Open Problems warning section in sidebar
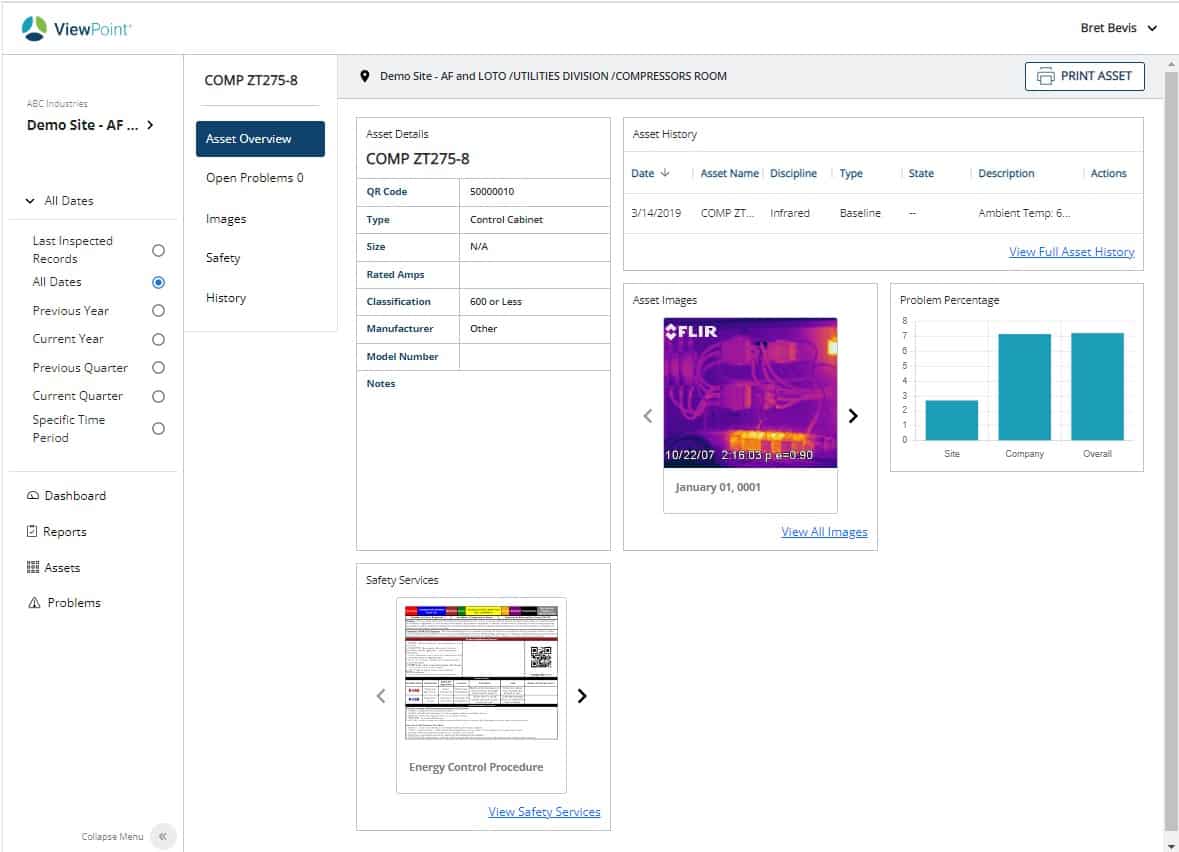 pyautogui.click(x=34, y=603)
